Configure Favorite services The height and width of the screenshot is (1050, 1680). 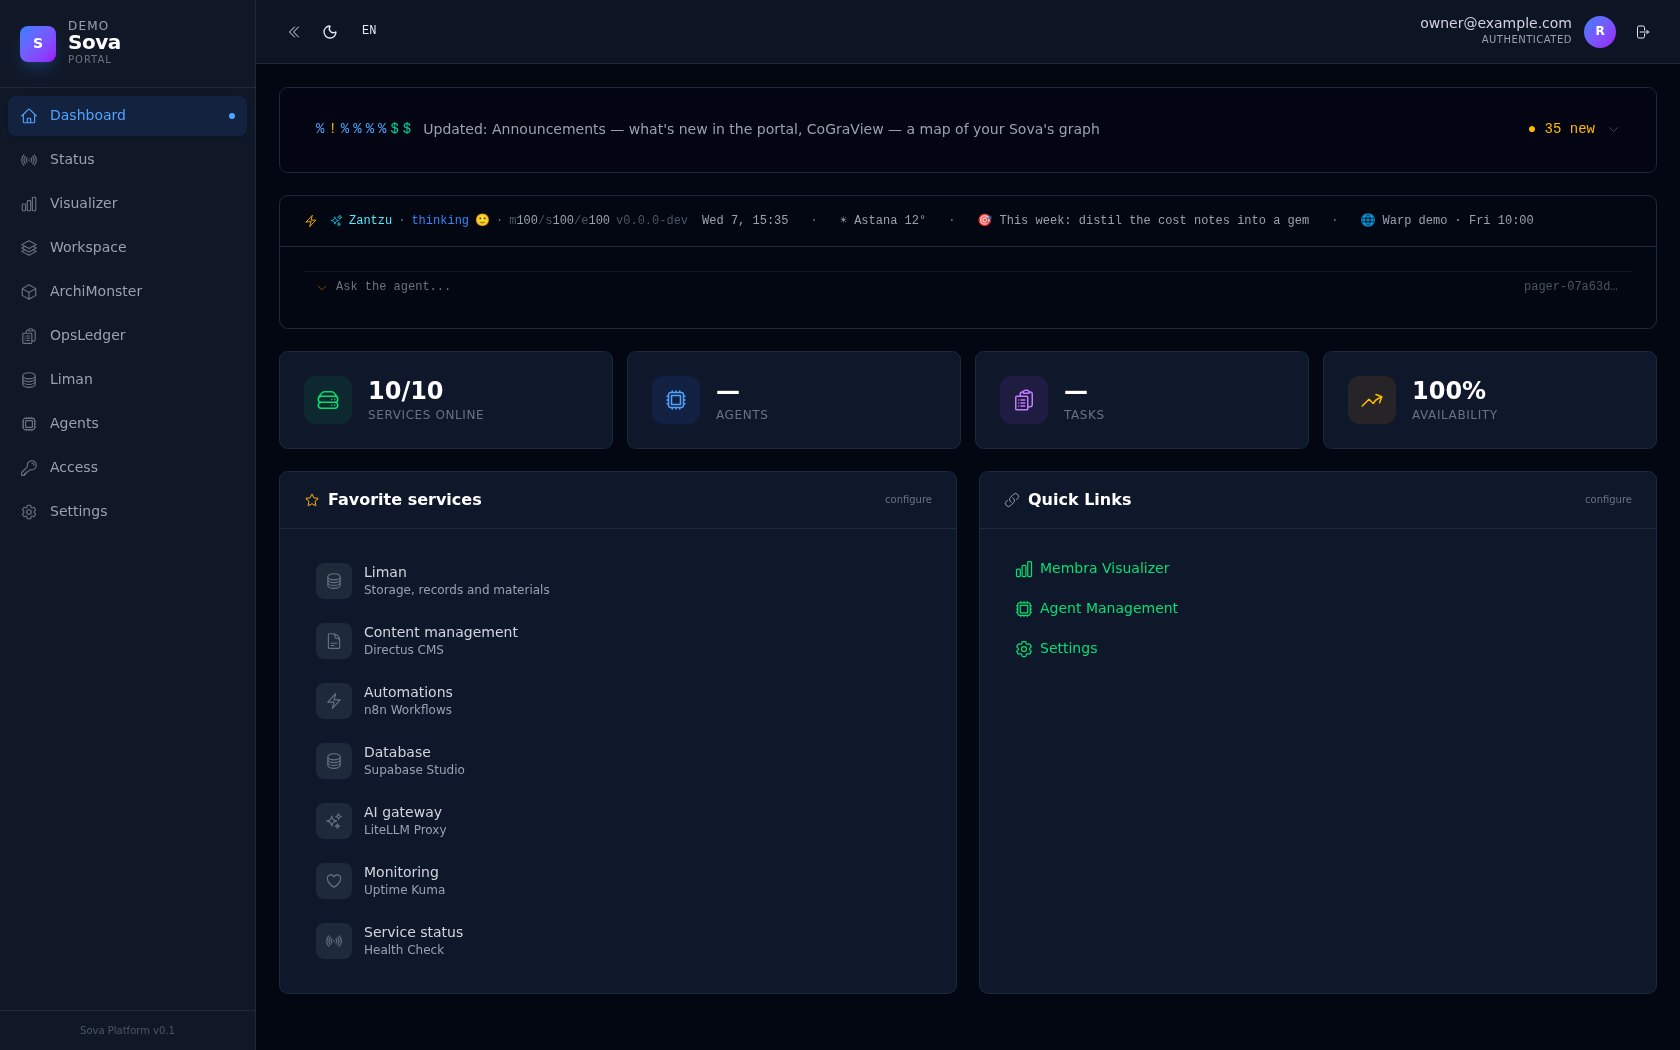(x=908, y=500)
